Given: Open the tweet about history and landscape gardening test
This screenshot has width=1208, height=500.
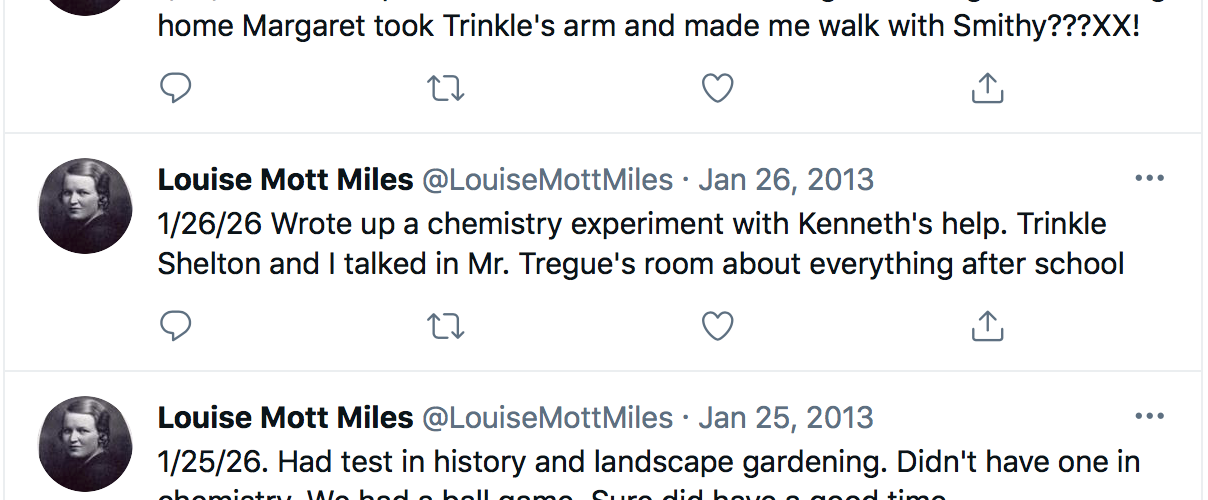Looking at the screenshot, I should [x=648, y=463].
